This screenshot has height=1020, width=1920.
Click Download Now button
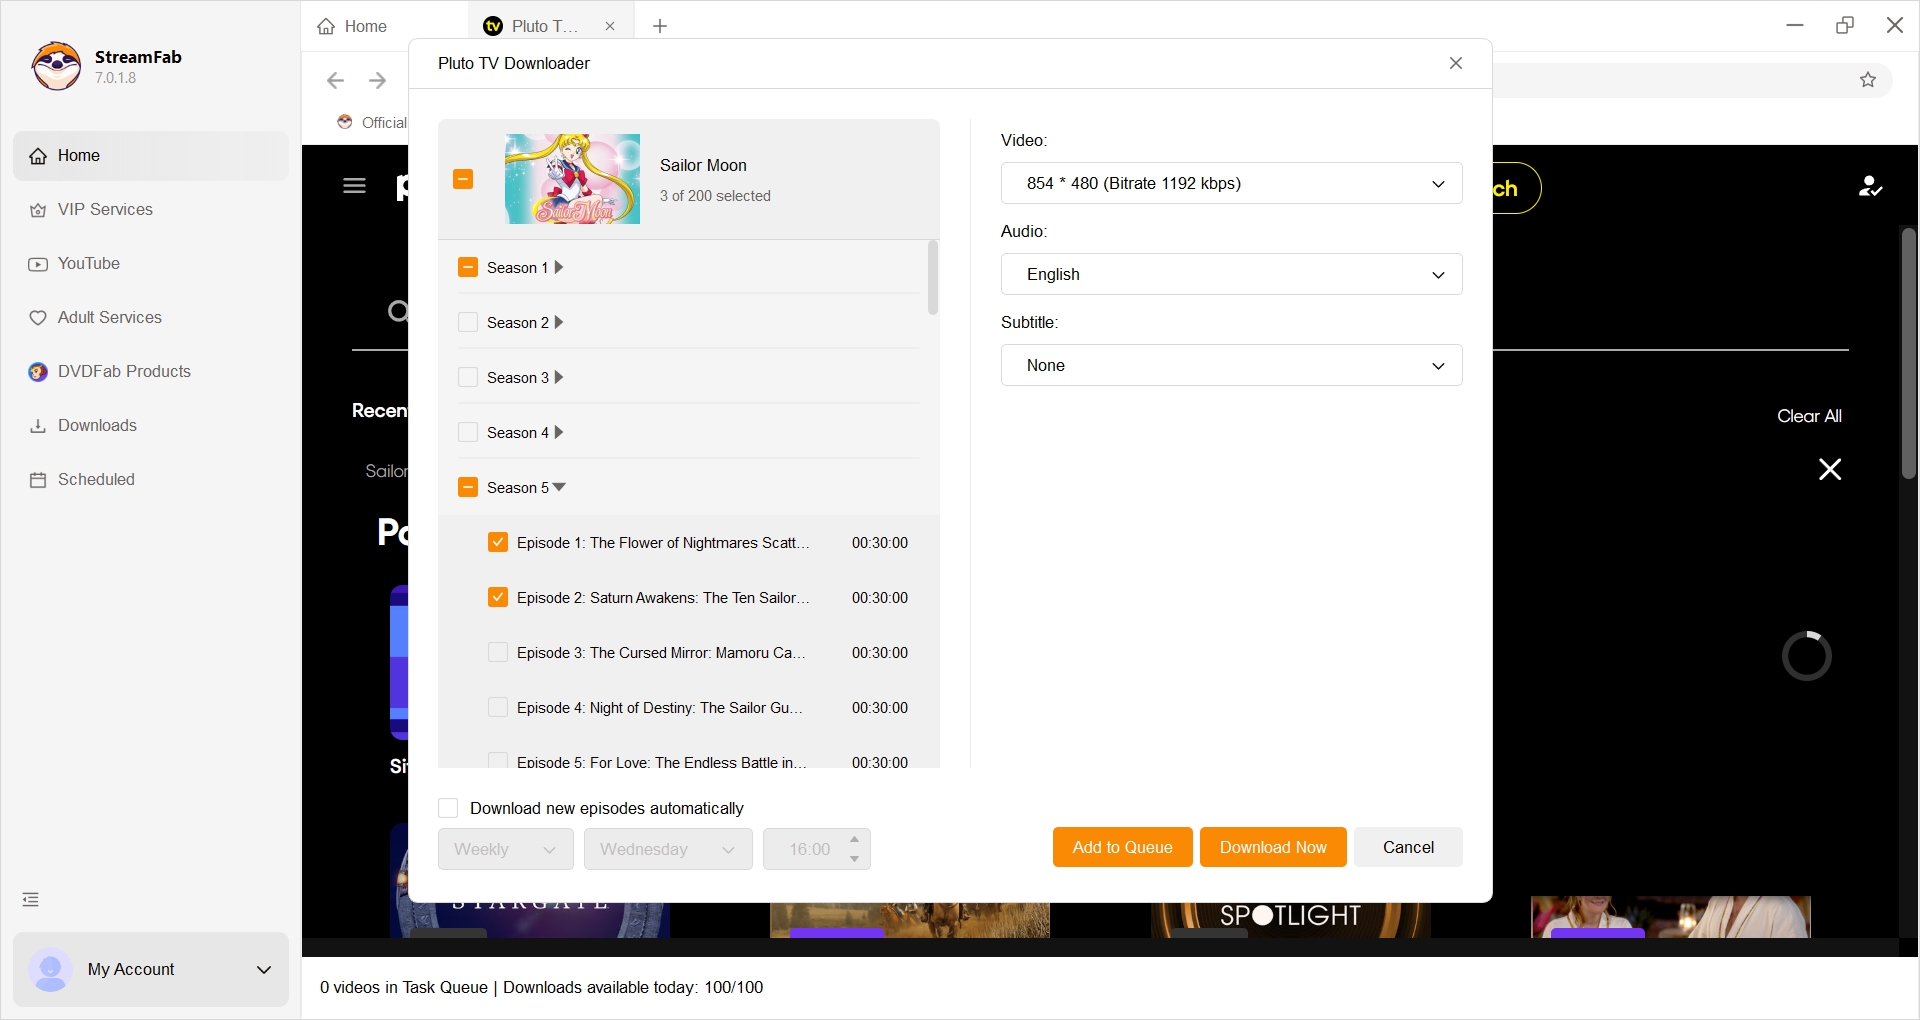[1273, 847]
